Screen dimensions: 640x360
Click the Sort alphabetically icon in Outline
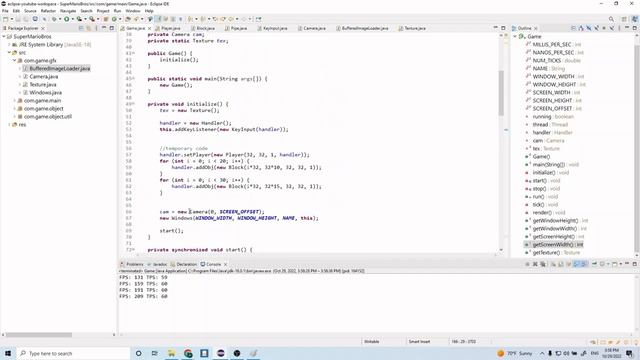[x=581, y=28]
